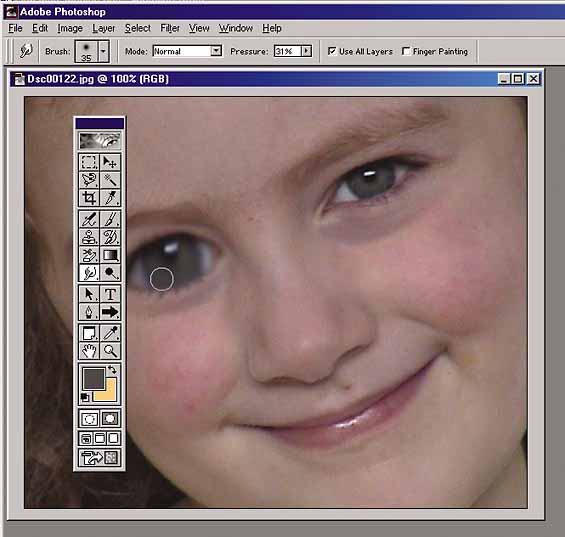Open the Image menu
Image resolution: width=565 pixels, height=537 pixels.
[70, 28]
